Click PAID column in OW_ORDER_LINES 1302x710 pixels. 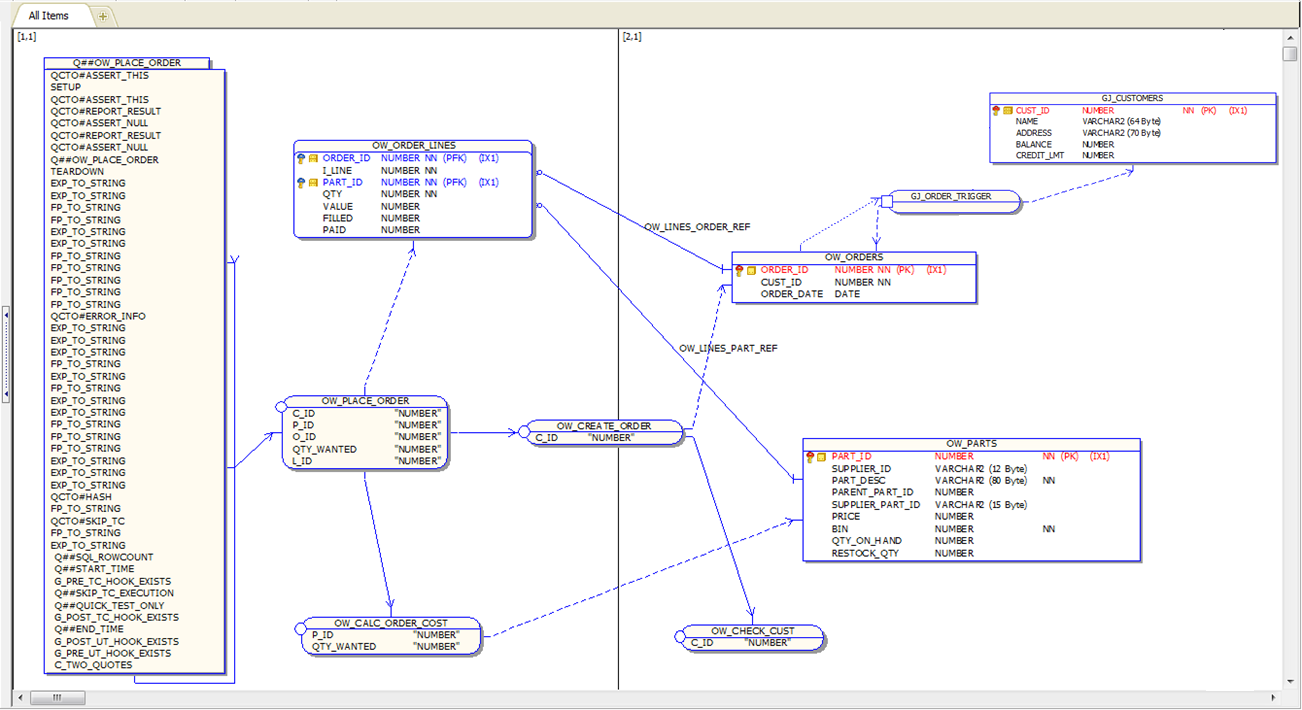(x=334, y=230)
